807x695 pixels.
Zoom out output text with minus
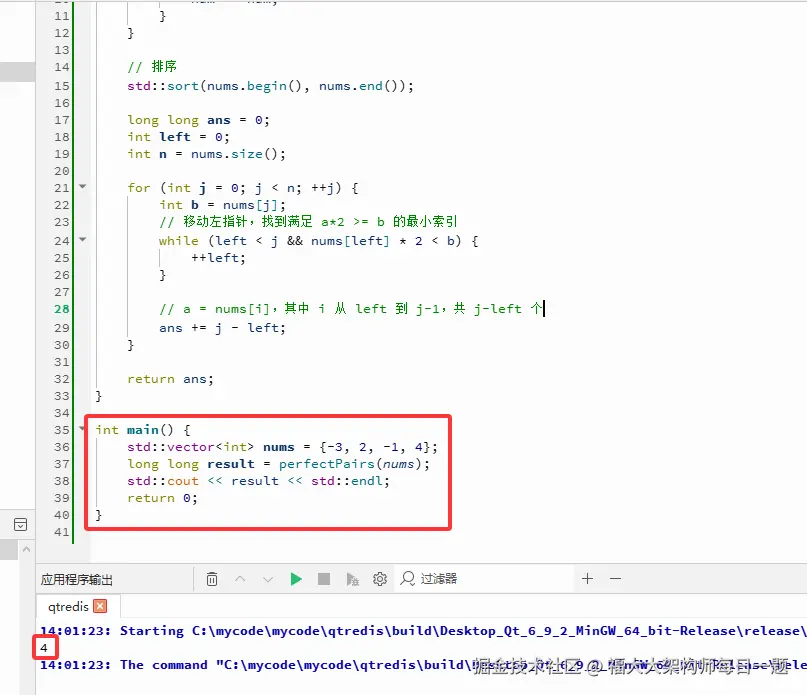pyautogui.click(x=615, y=579)
